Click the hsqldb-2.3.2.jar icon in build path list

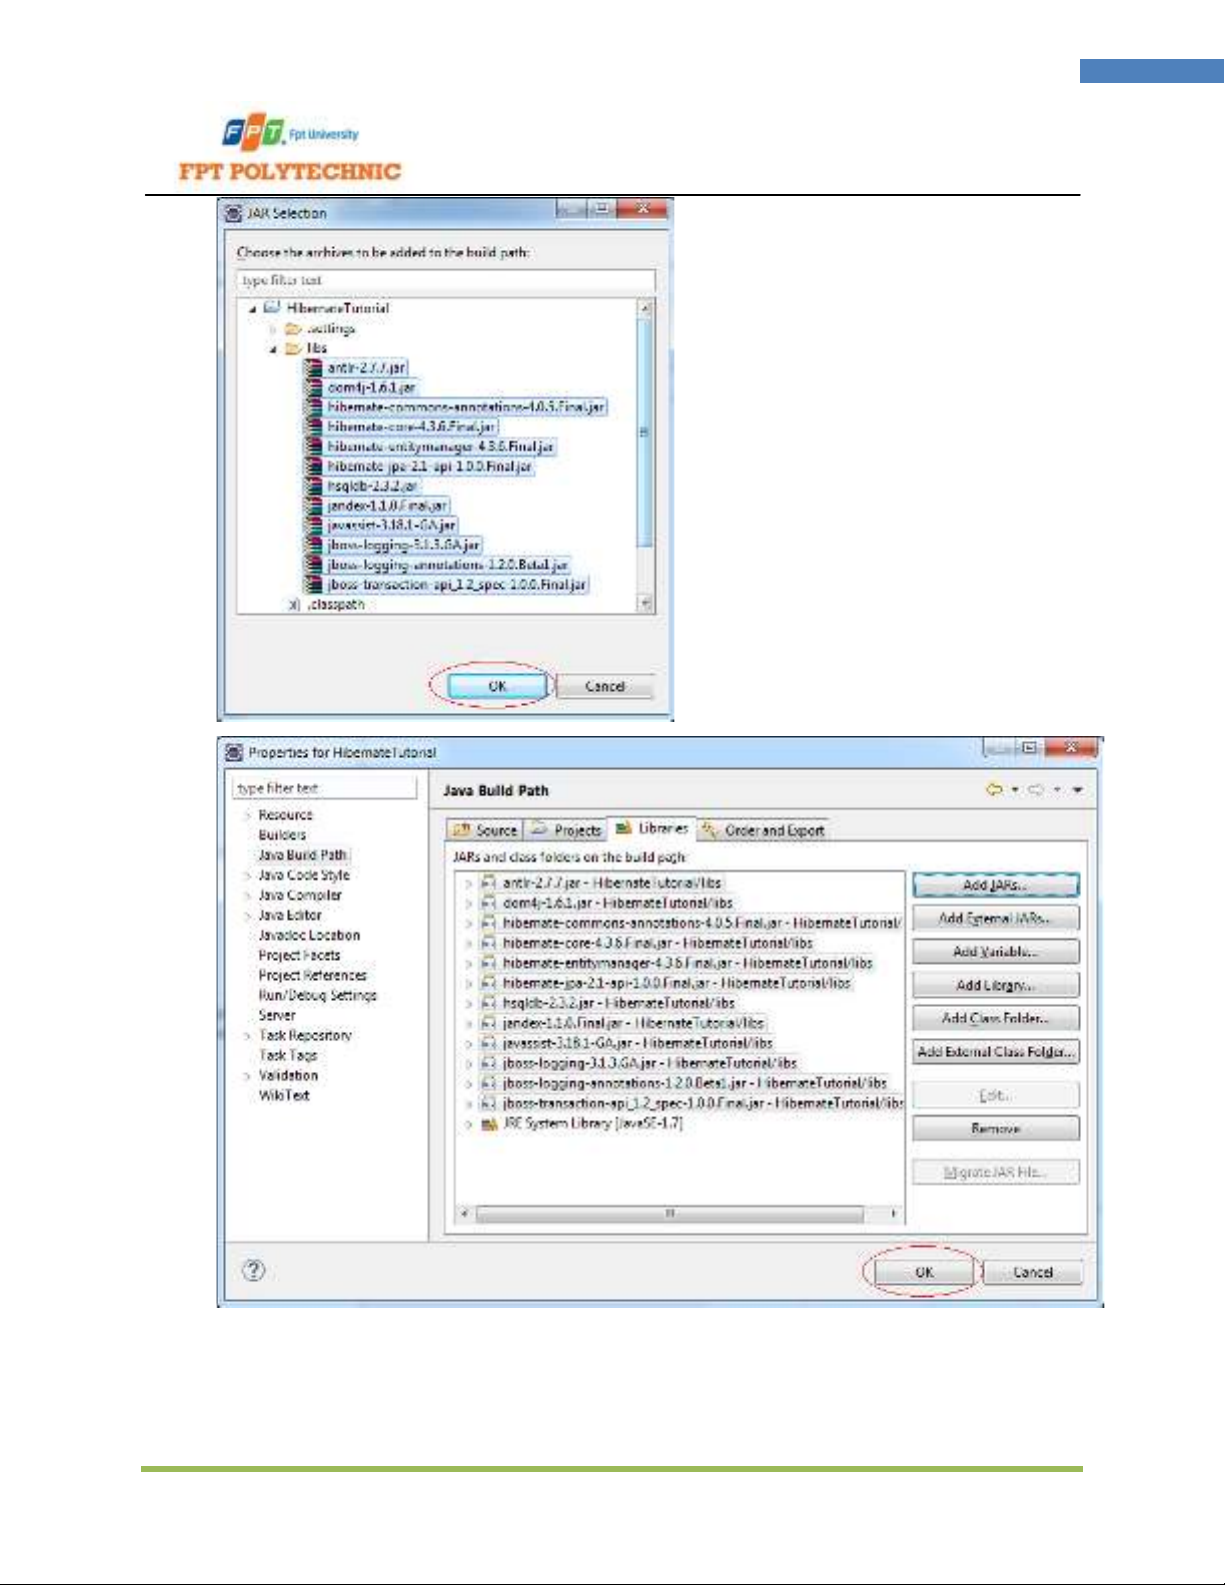(x=489, y=1003)
